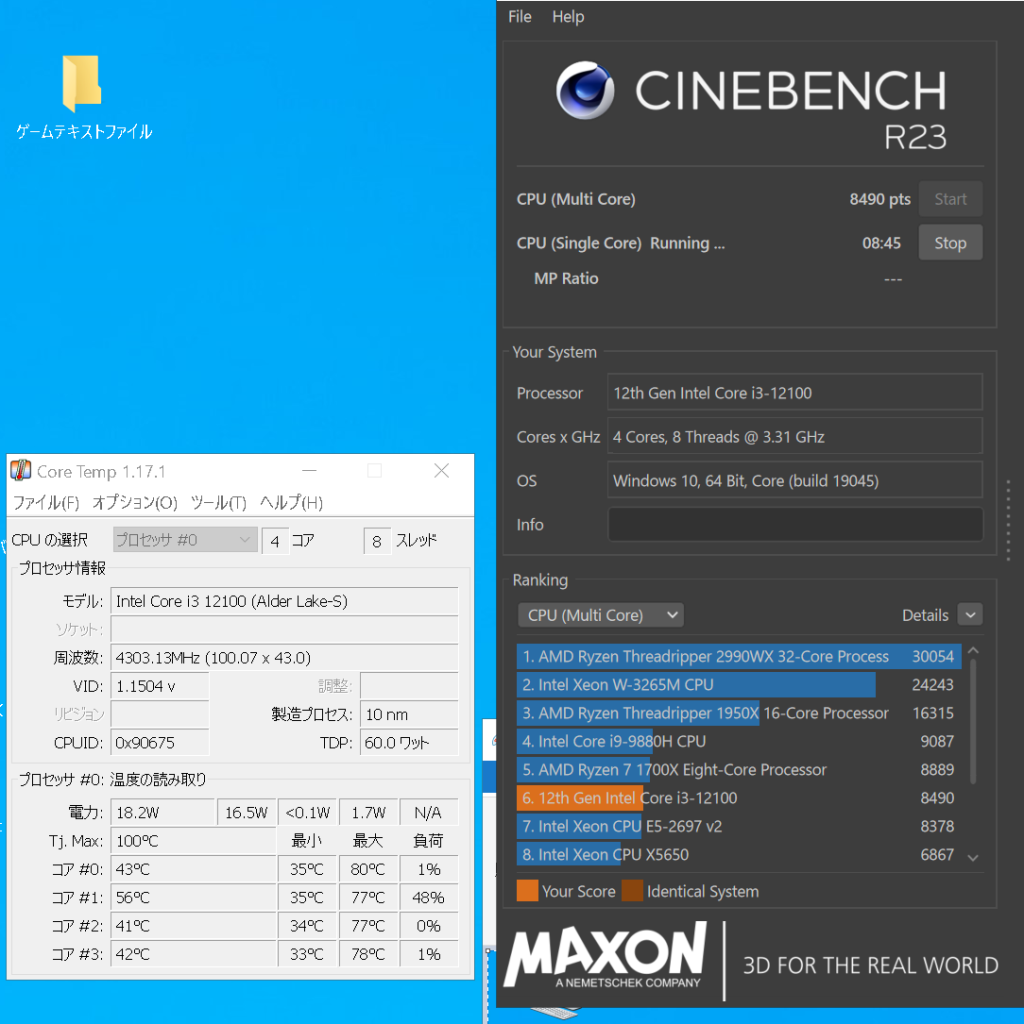This screenshot has width=1024, height=1024.
Task: Open Core Temp ツール(T) menu
Action: [x=218, y=502]
